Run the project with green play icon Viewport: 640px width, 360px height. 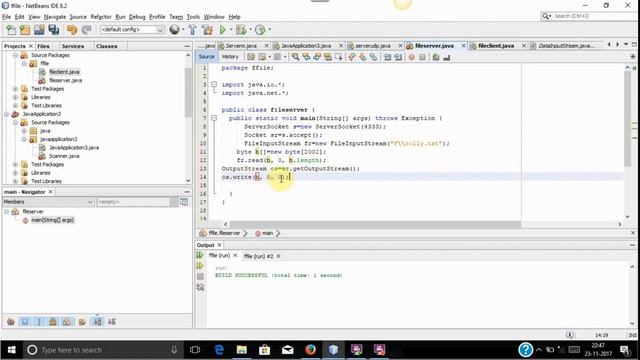[222, 30]
